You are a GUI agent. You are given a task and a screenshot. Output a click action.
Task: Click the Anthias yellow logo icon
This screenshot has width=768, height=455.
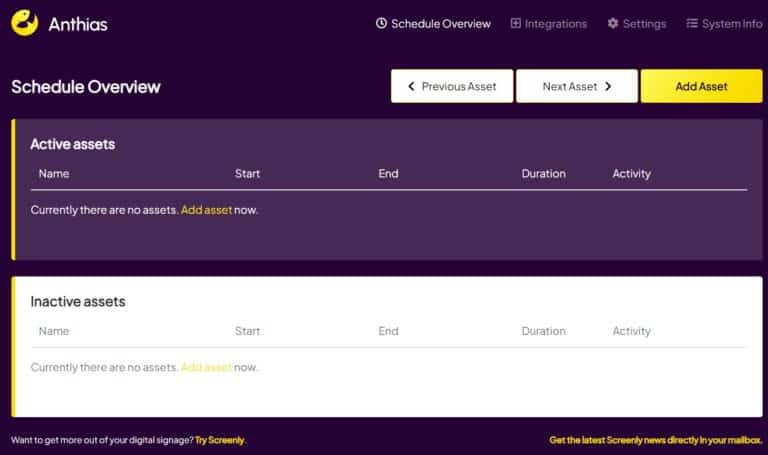(x=25, y=23)
